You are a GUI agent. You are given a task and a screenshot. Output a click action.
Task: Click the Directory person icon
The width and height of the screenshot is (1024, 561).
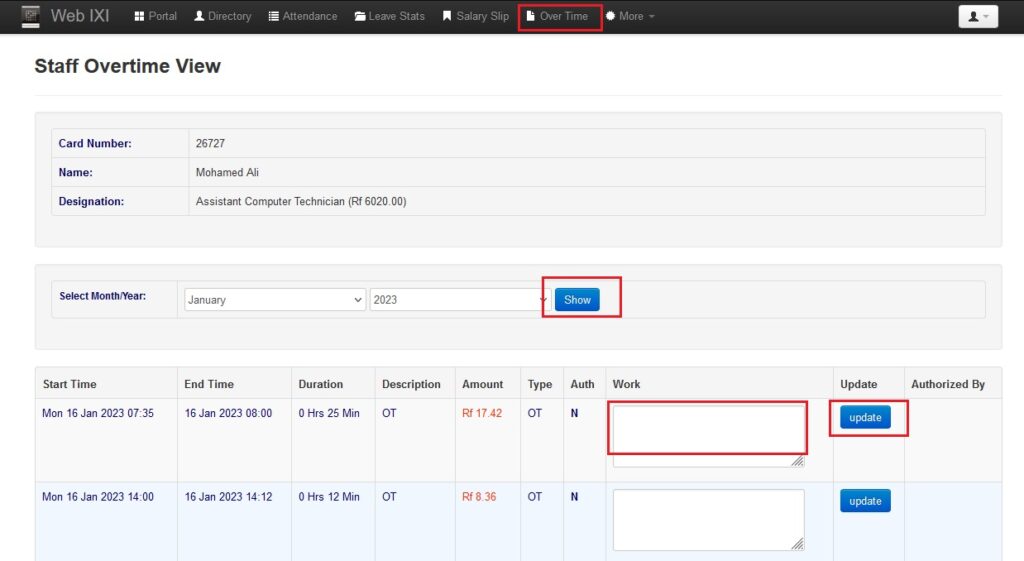coord(199,17)
